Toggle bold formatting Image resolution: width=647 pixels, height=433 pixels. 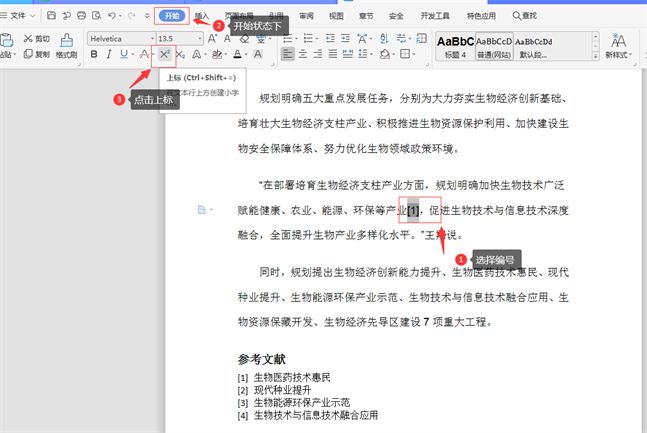pos(94,54)
